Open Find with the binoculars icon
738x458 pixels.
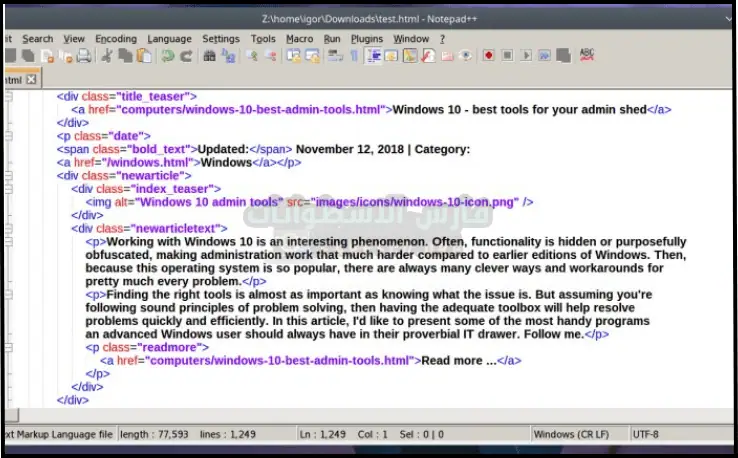point(209,56)
